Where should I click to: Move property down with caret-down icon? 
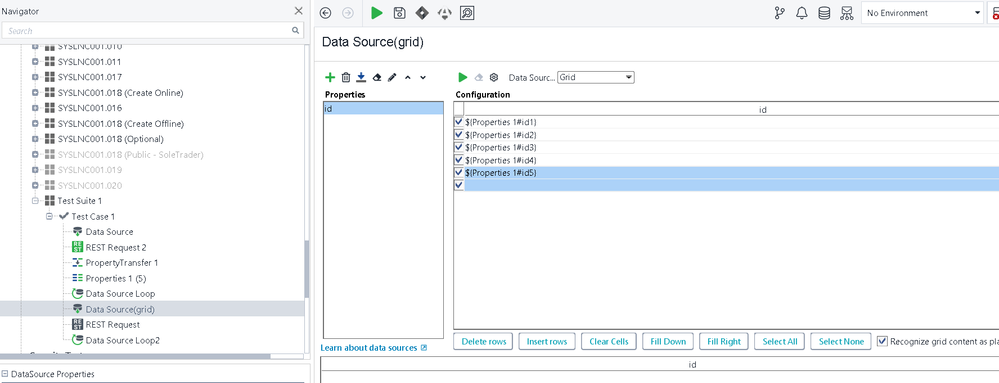click(x=423, y=77)
